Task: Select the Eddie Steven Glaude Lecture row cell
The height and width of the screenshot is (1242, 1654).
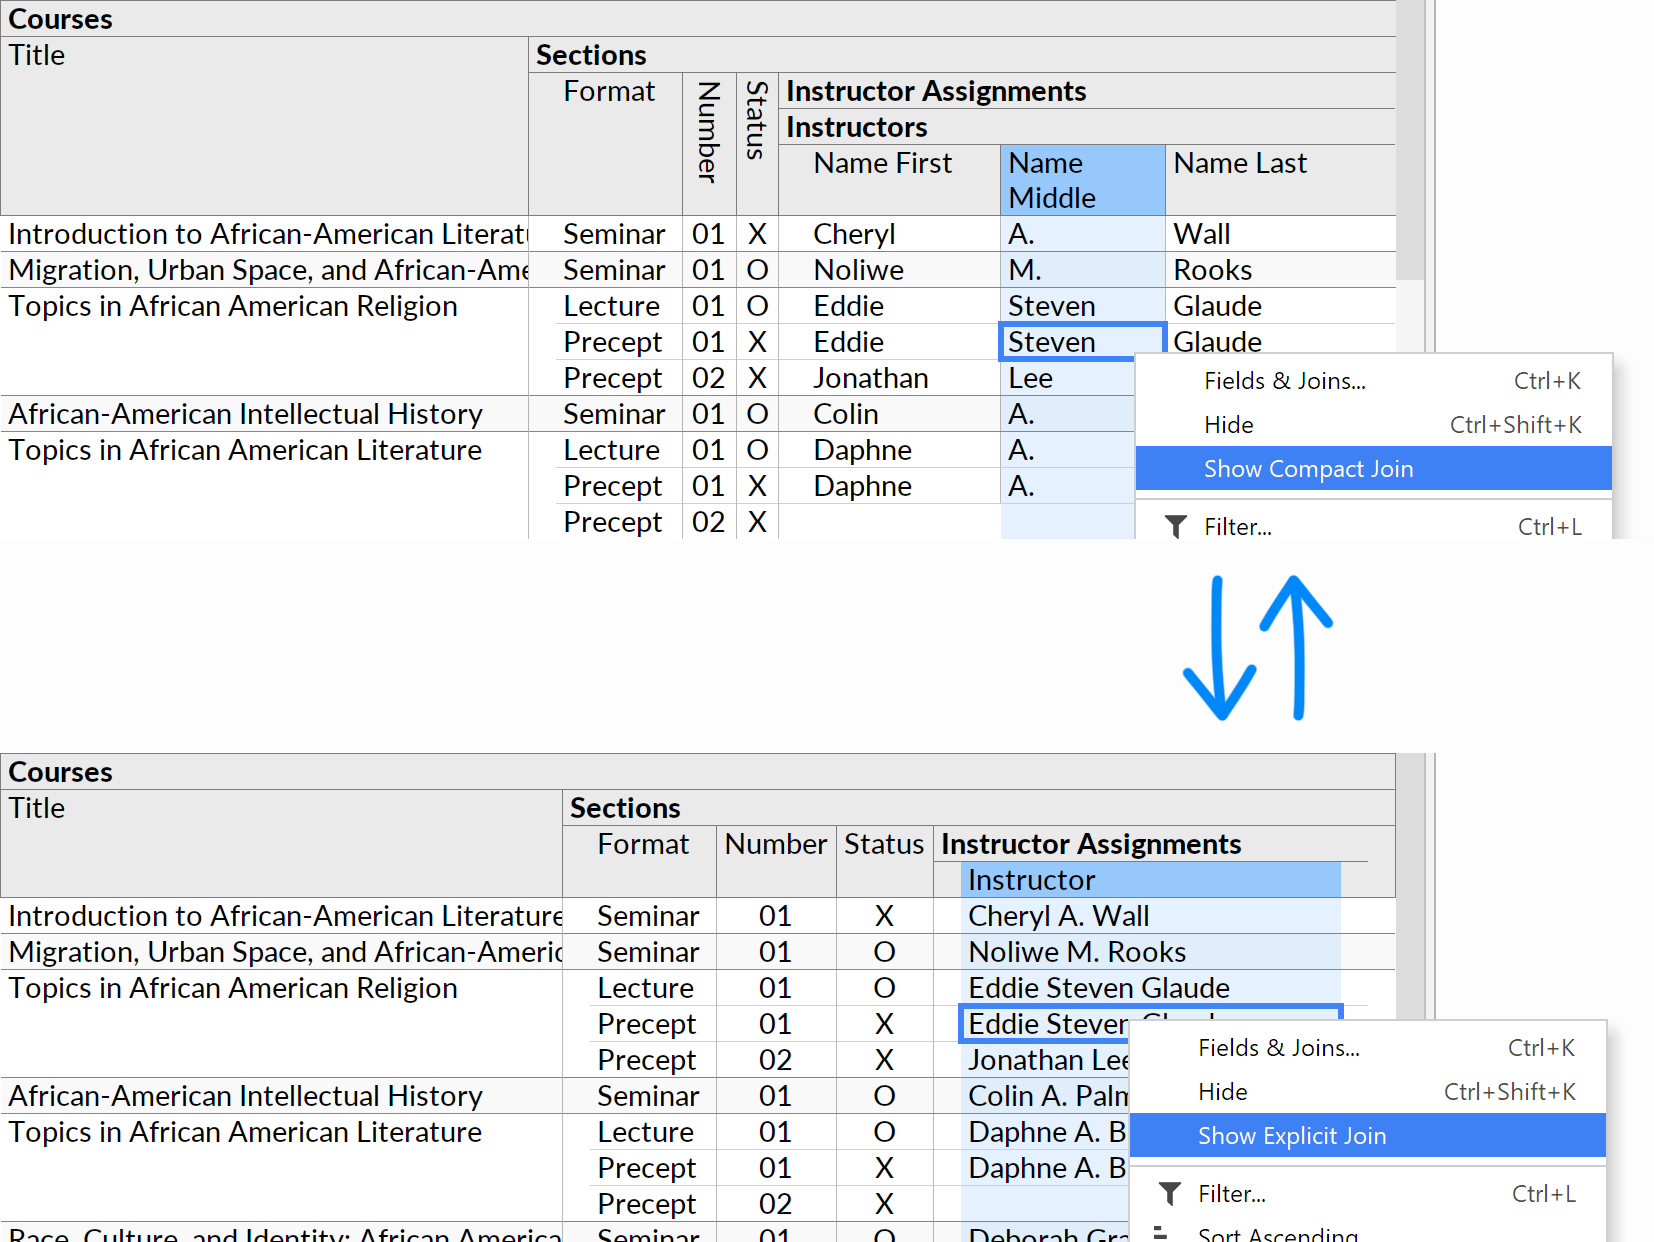Action: (1098, 988)
